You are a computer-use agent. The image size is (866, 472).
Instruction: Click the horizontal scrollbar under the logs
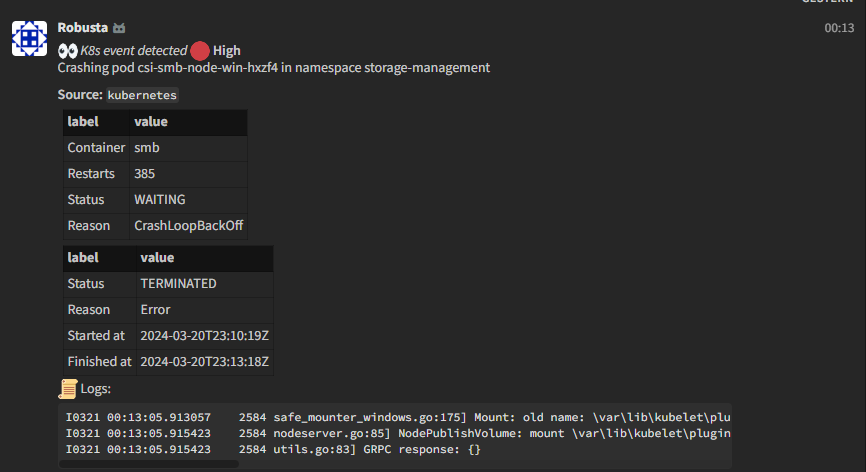(149, 464)
